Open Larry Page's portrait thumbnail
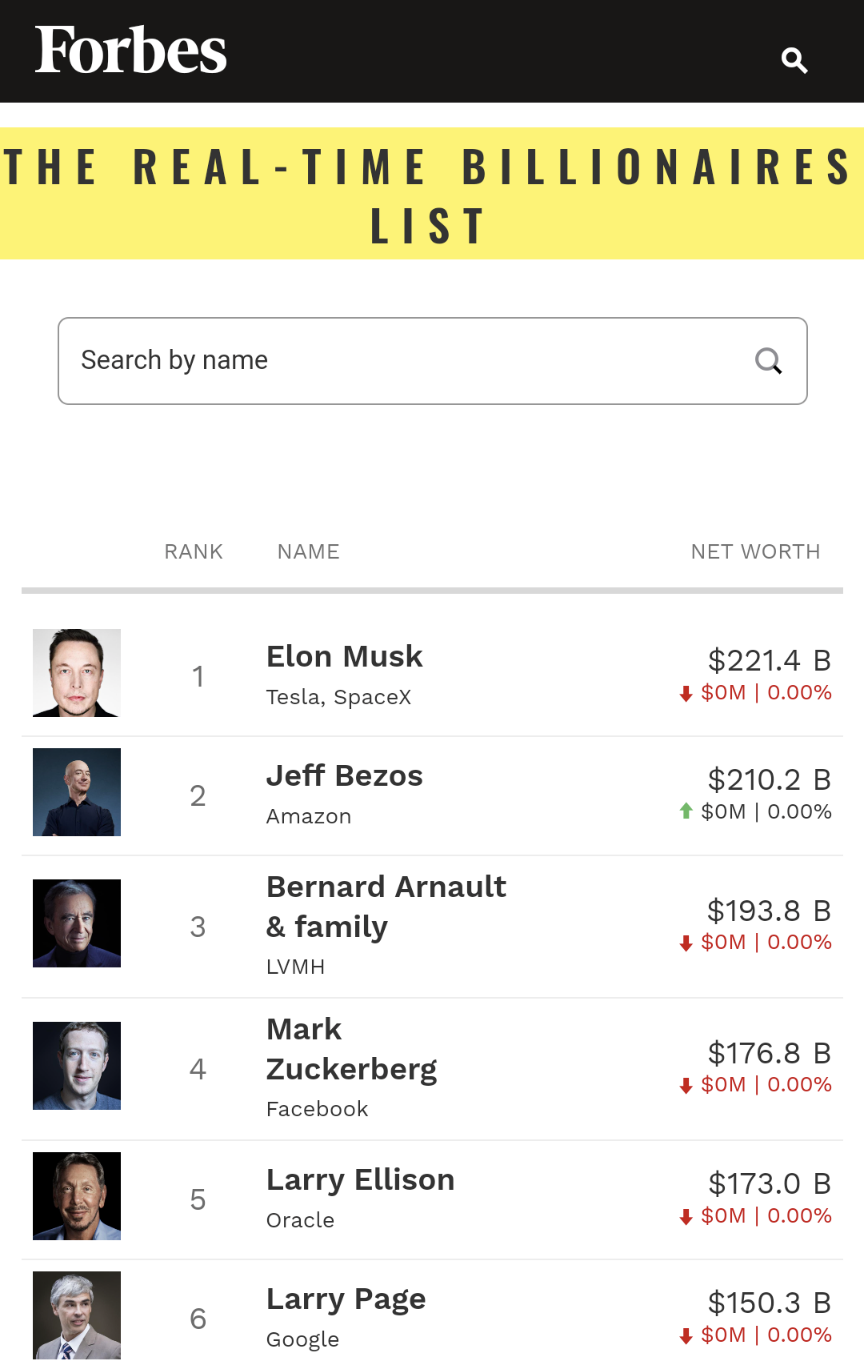864x1367 pixels. click(77, 1315)
